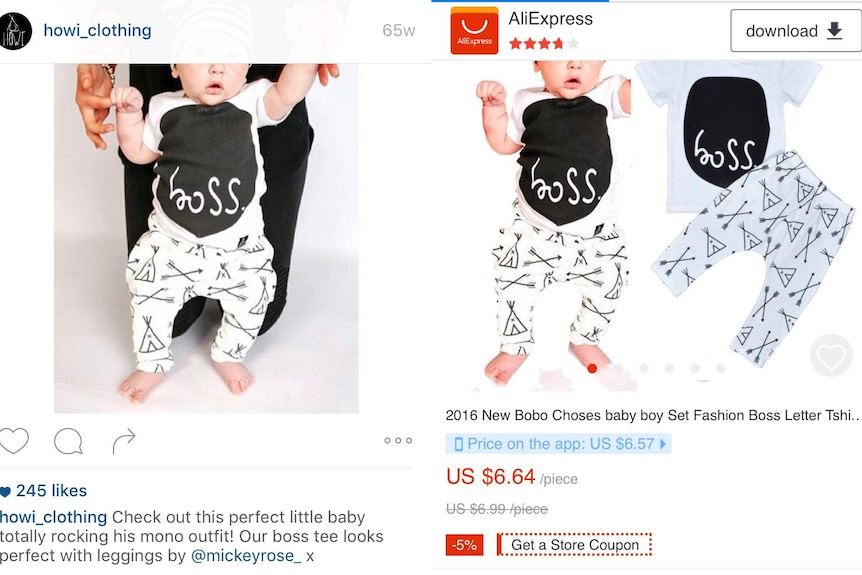Get a Store Coupon

(574, 545)
